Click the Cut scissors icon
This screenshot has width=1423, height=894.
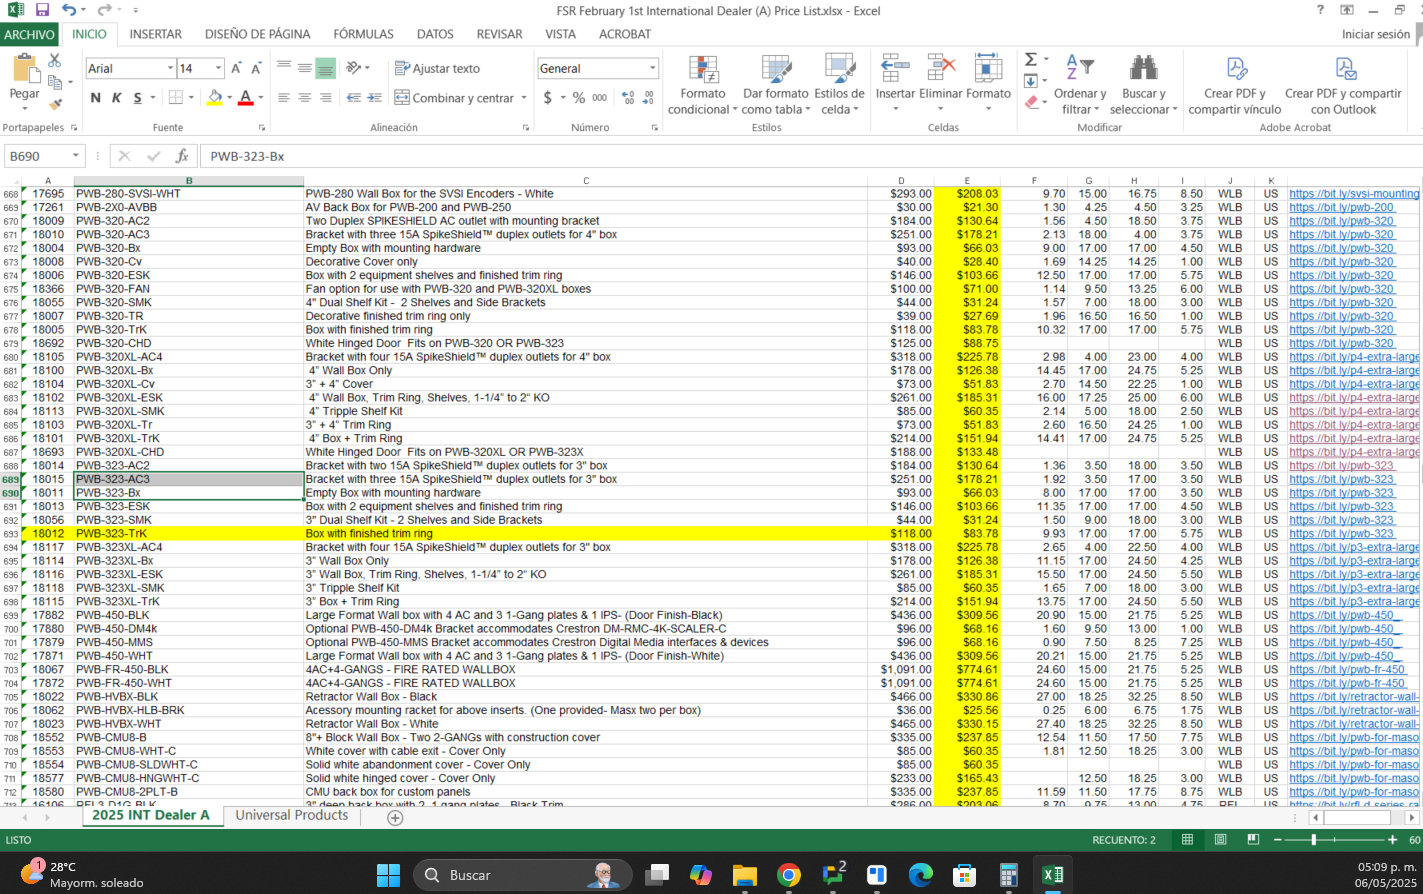pos(55,61)
